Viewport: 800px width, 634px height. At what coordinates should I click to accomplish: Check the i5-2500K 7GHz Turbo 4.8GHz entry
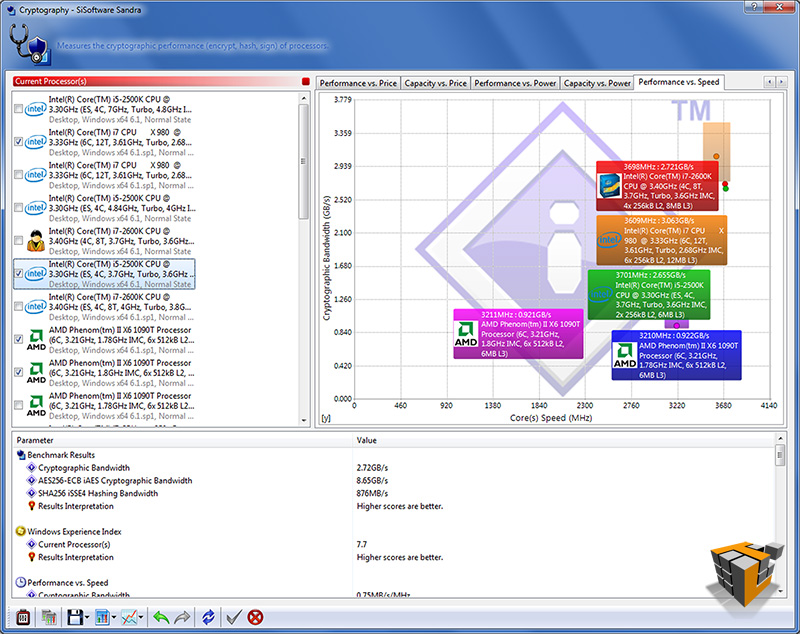coord(18,109)
